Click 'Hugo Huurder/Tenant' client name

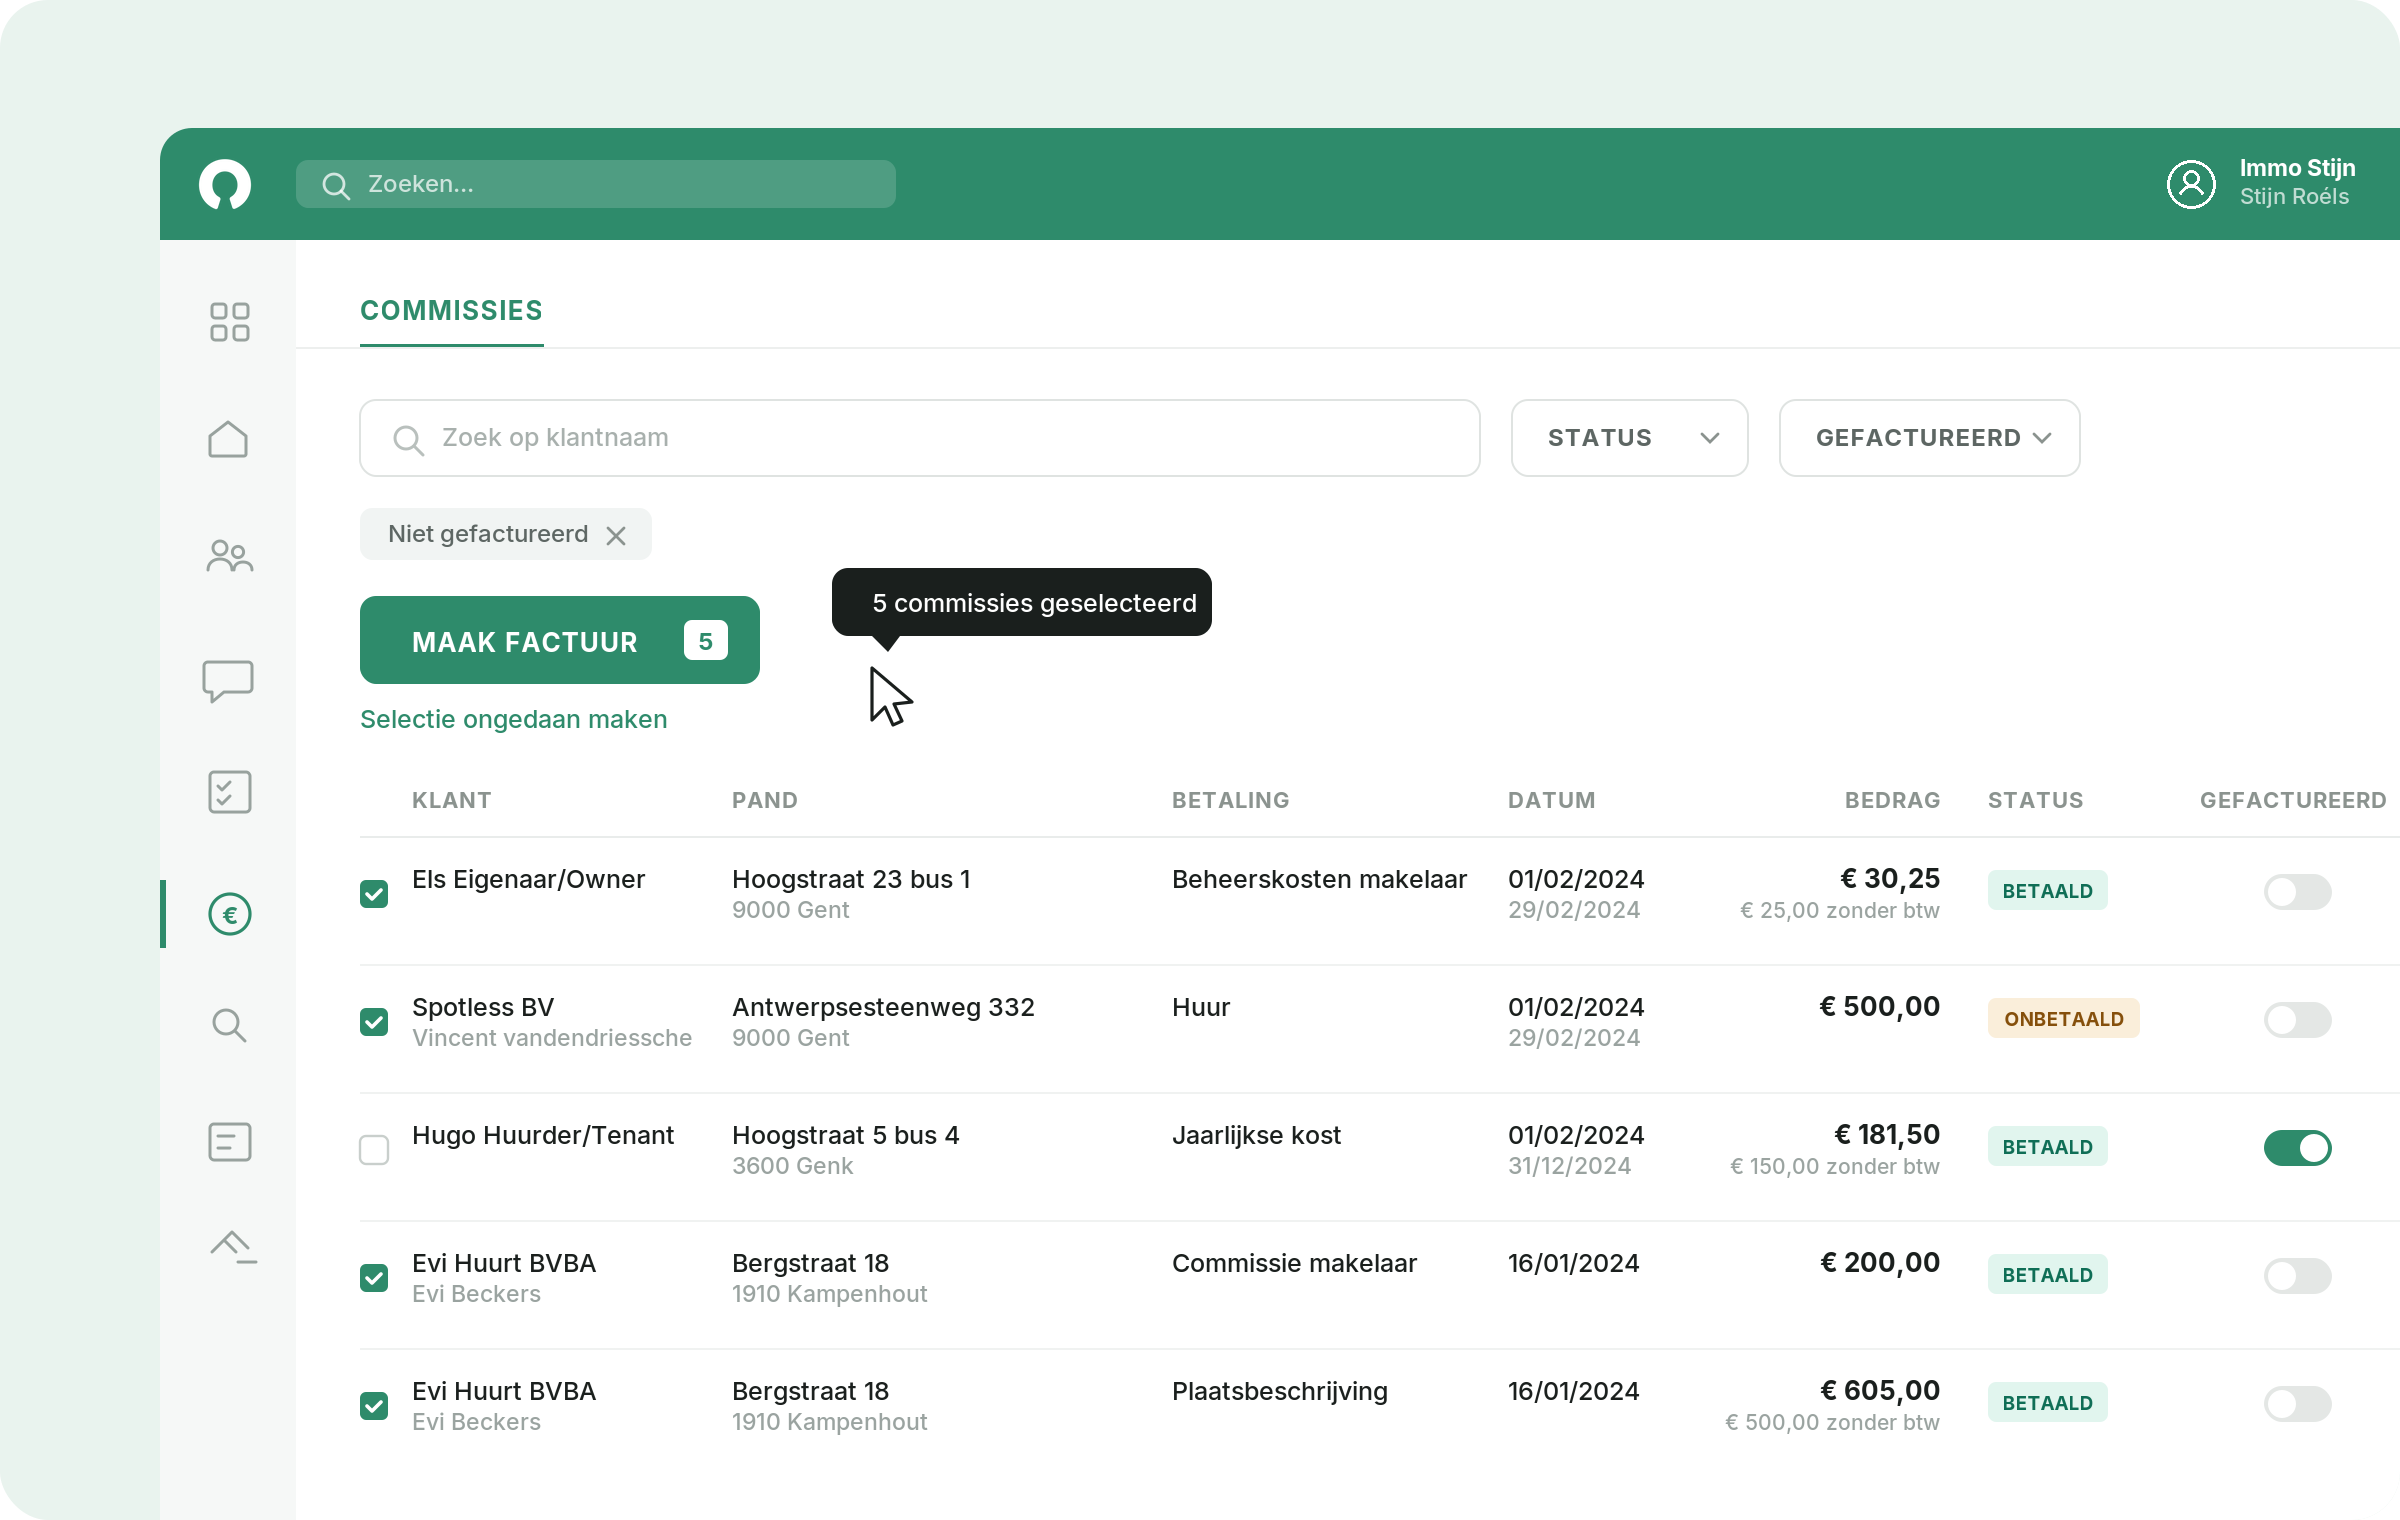coord(543,1135)
